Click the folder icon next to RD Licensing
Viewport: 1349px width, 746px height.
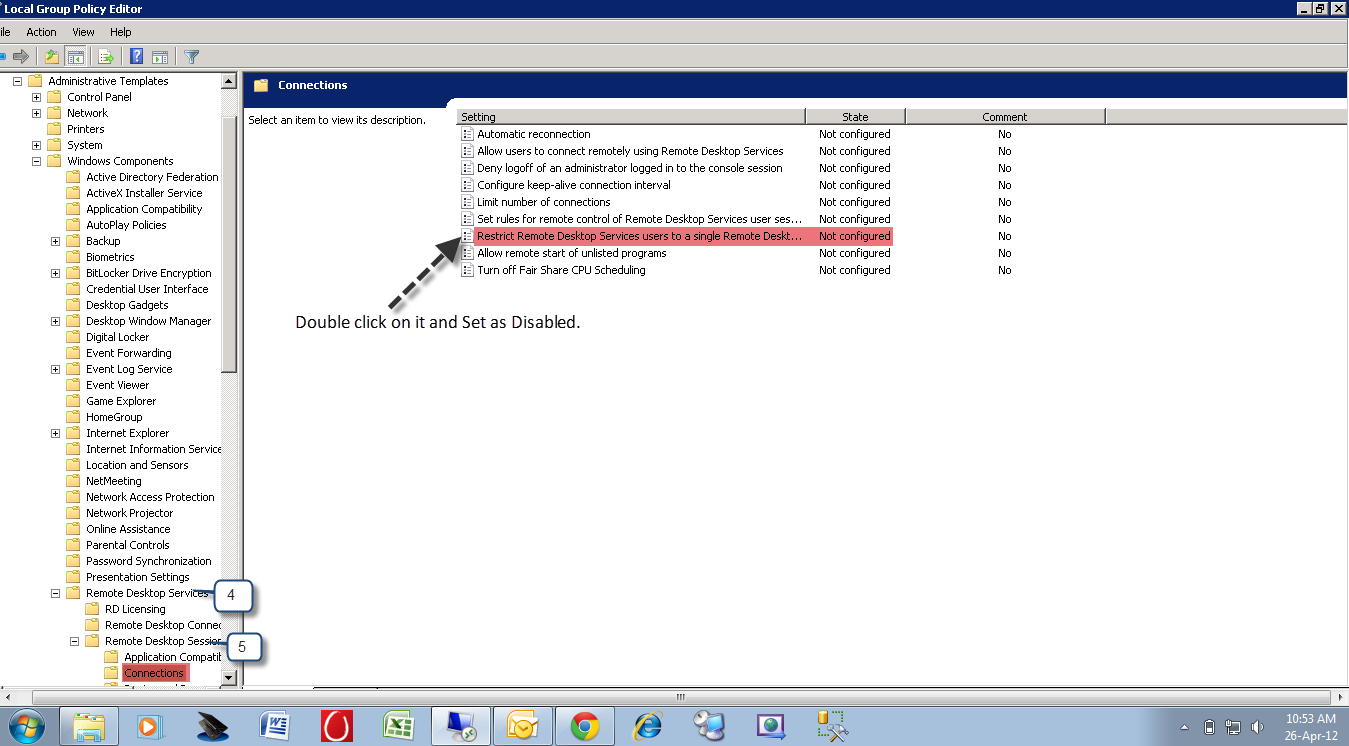(x=92, y=609)
